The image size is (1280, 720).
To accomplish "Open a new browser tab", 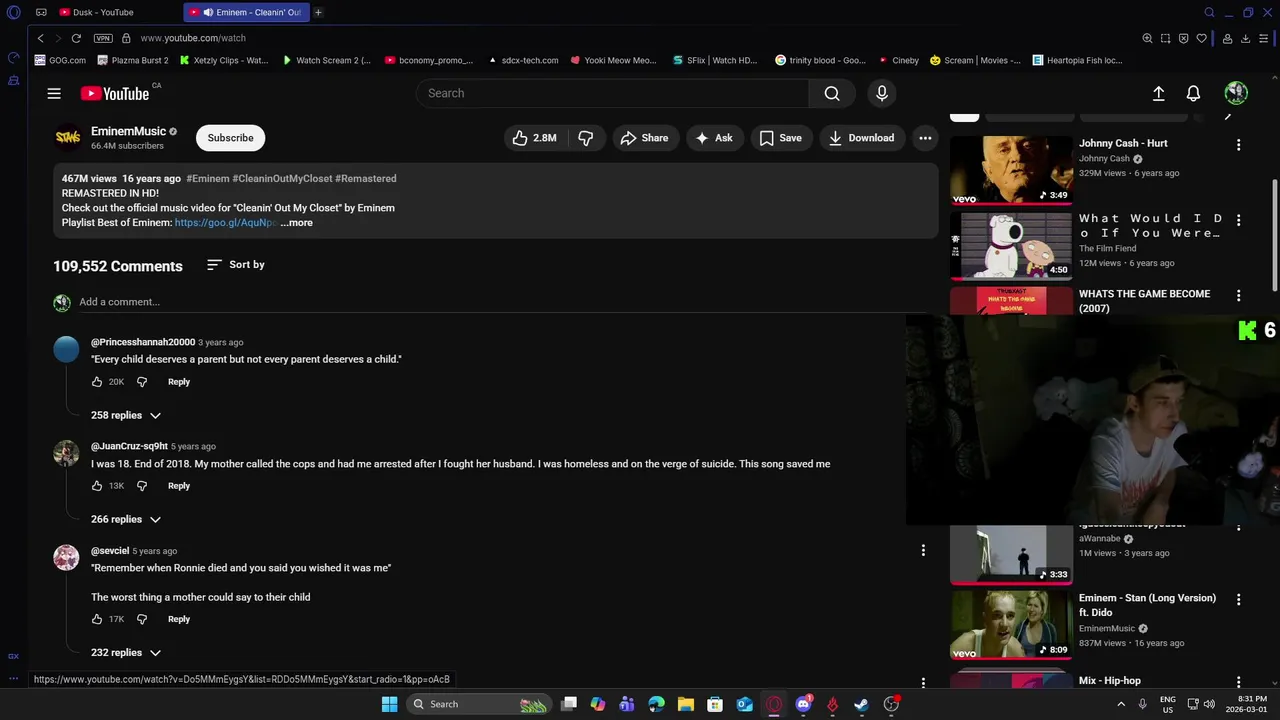I will (x=318, y=12).
